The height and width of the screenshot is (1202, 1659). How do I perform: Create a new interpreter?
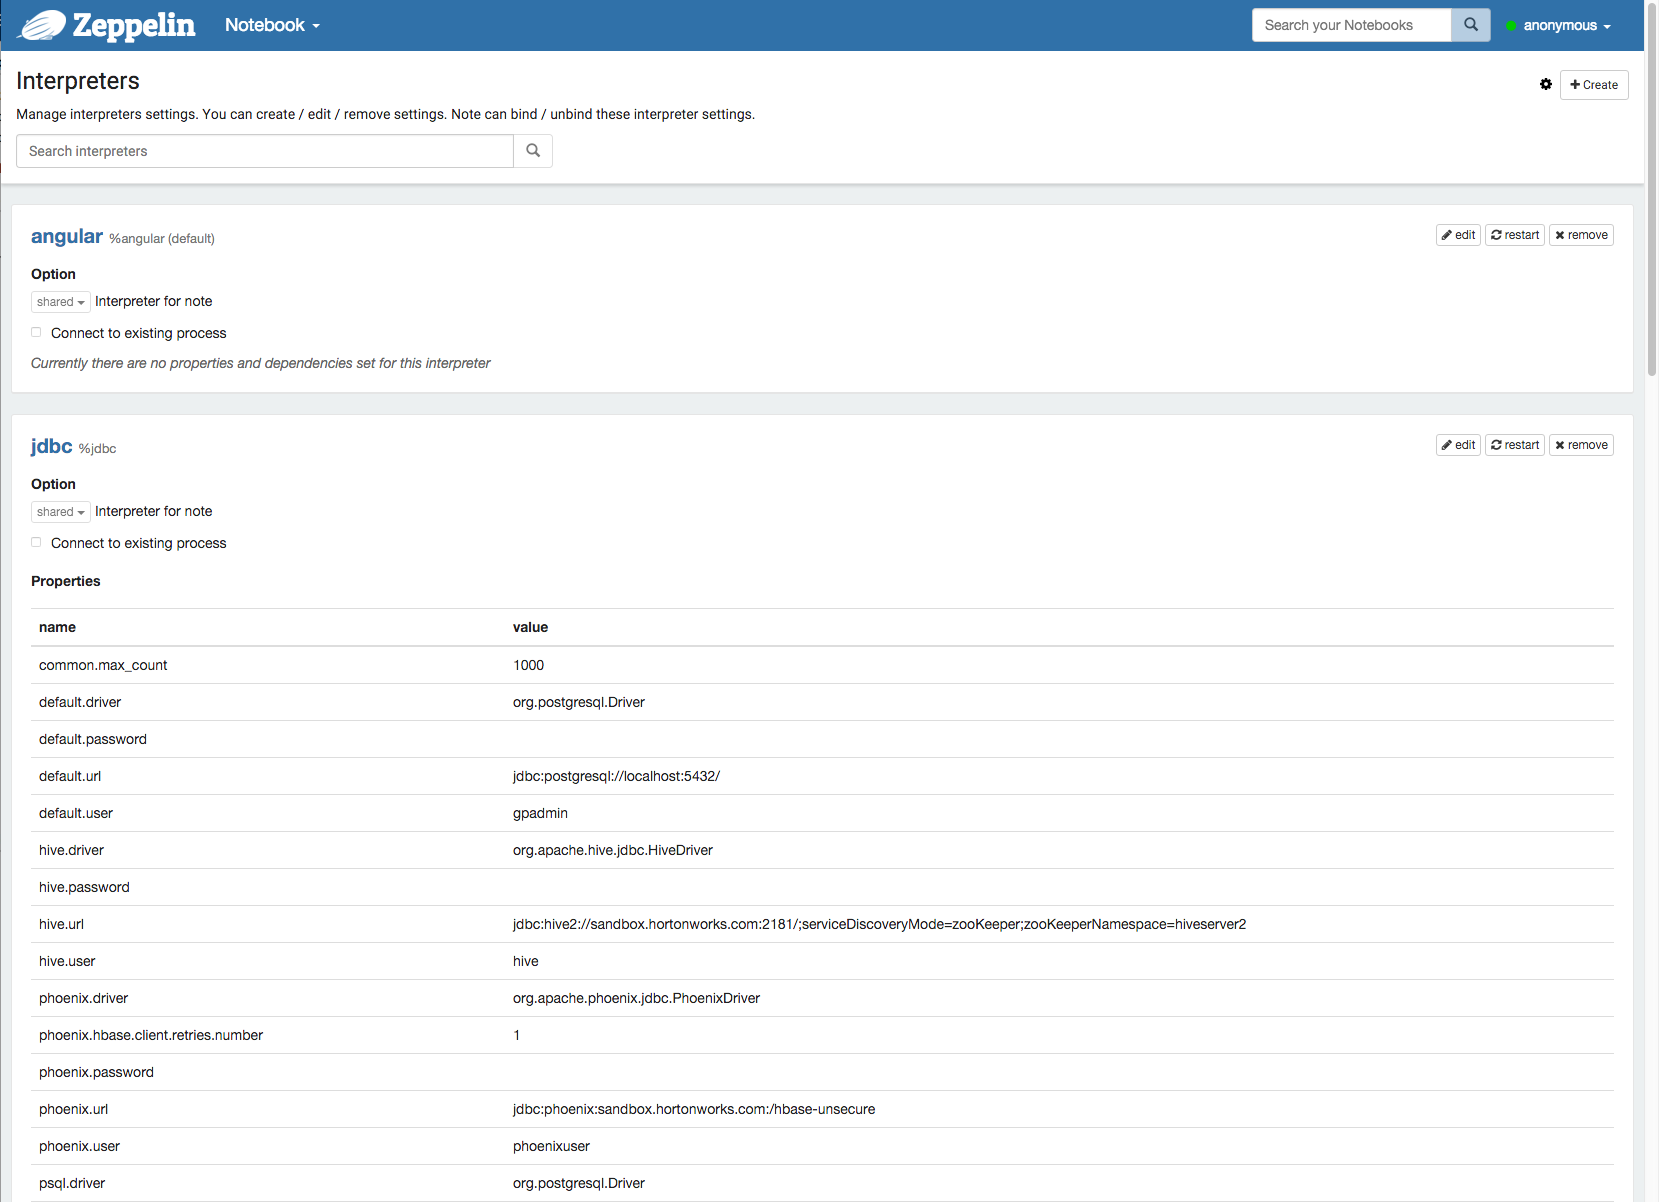click(x=1594, y=85)
